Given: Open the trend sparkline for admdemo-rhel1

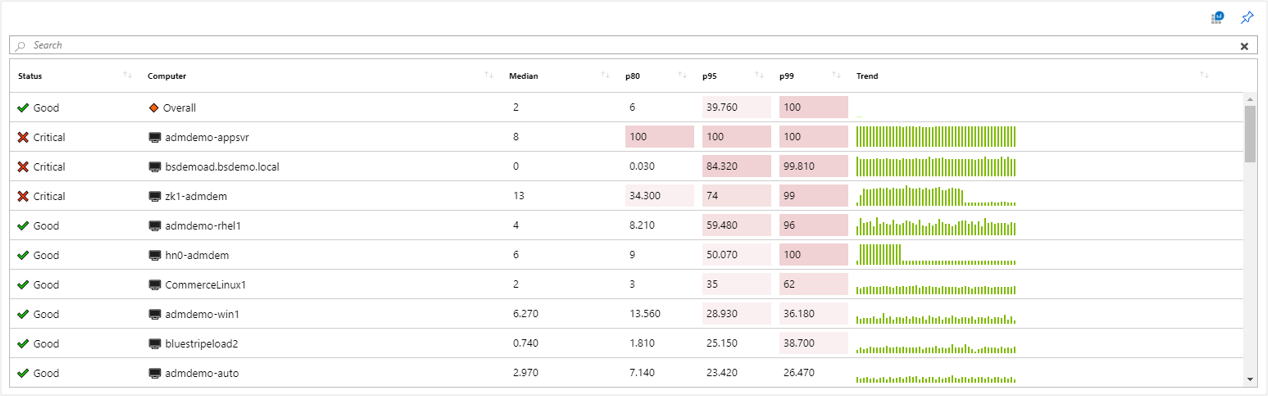Looking at the screenshot, I should 936,226.
